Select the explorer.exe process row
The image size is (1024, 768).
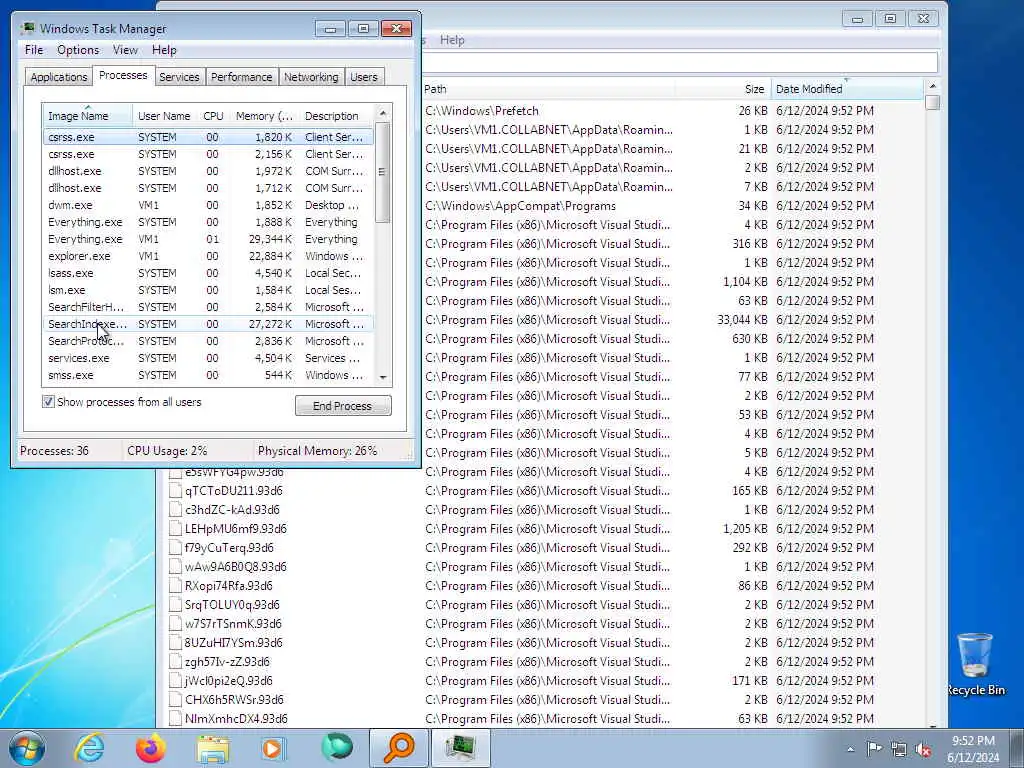pyautogui.click(x=208, y=256)
